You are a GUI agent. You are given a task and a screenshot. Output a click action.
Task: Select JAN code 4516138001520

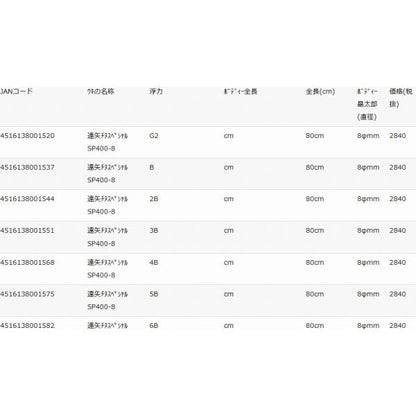(27, 136)
